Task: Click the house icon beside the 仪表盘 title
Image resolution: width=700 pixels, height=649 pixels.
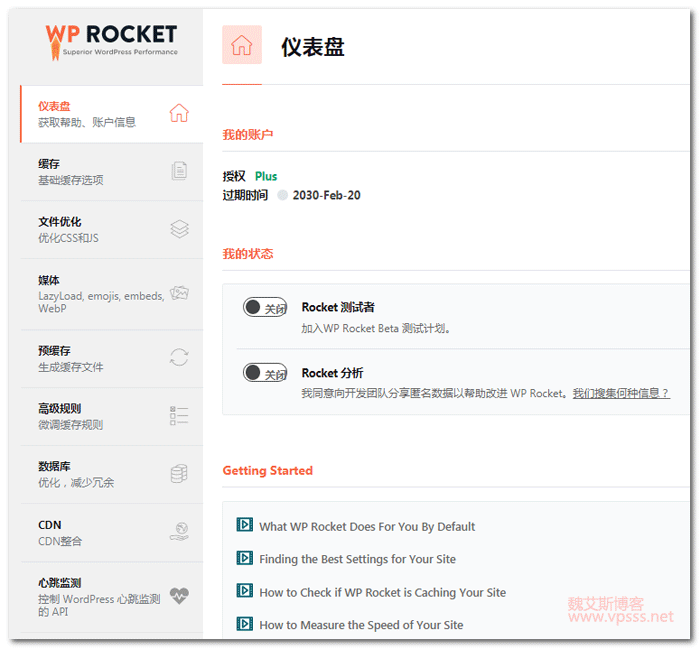Action: (242, 45)
